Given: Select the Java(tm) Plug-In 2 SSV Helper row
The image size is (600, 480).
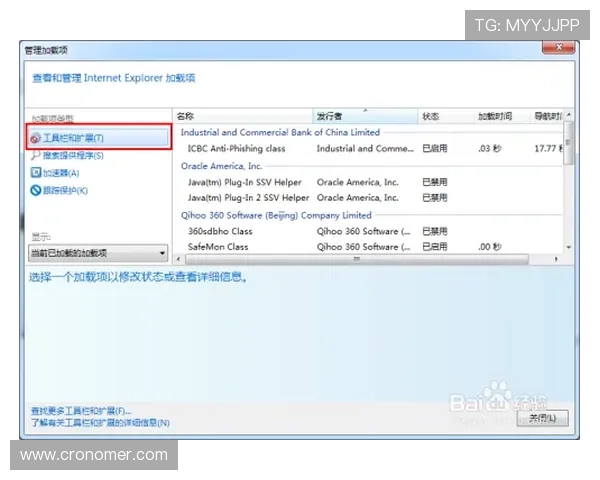Looking at the screenshot, I should [368, 198].
